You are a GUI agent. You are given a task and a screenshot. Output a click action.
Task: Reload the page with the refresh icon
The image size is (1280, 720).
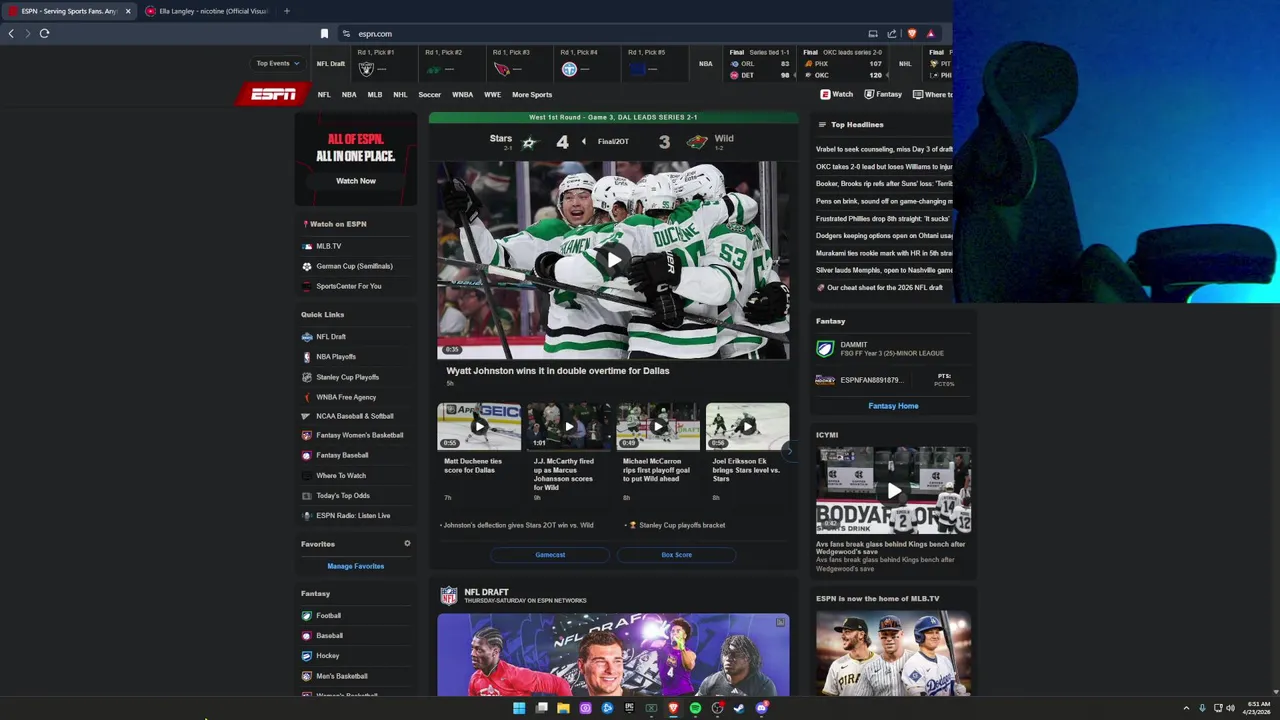click(44, 33)
